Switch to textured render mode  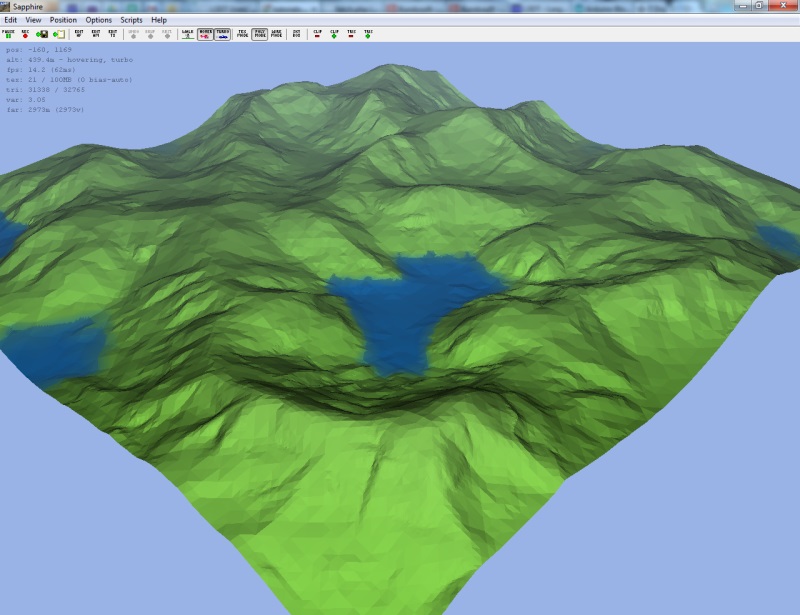click(x=243, y=33)
